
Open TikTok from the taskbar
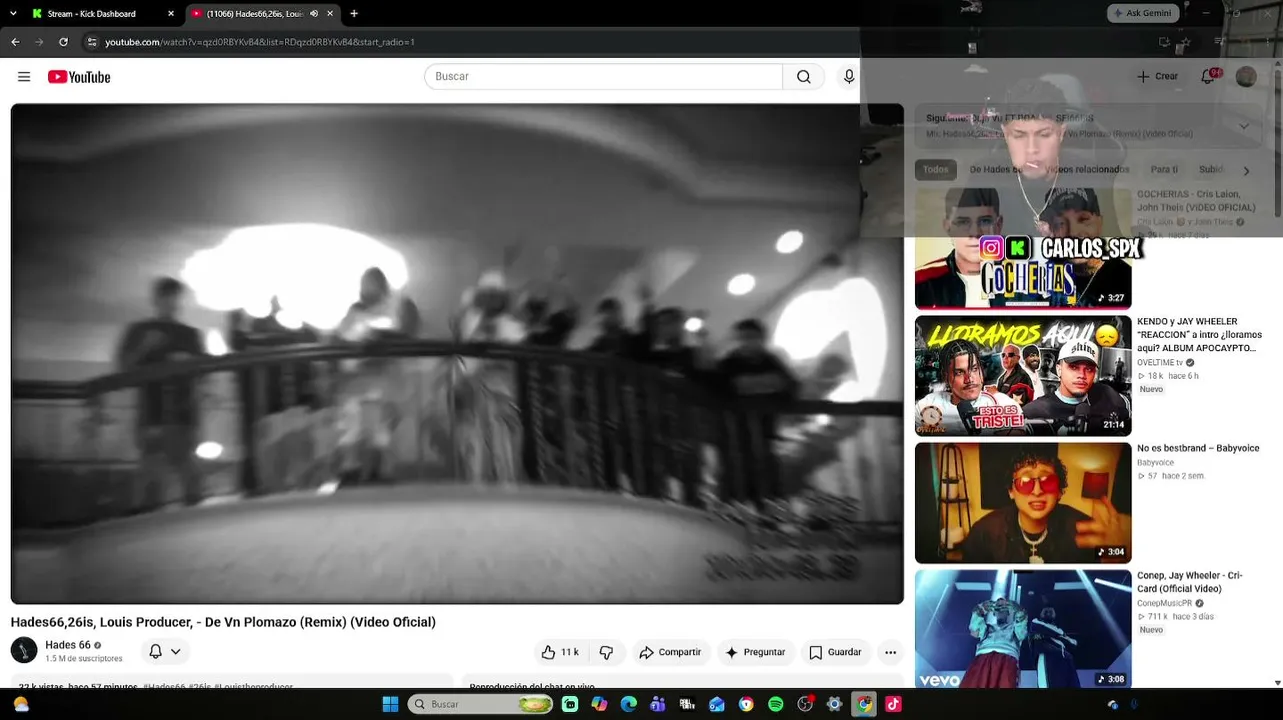point(893,704)
